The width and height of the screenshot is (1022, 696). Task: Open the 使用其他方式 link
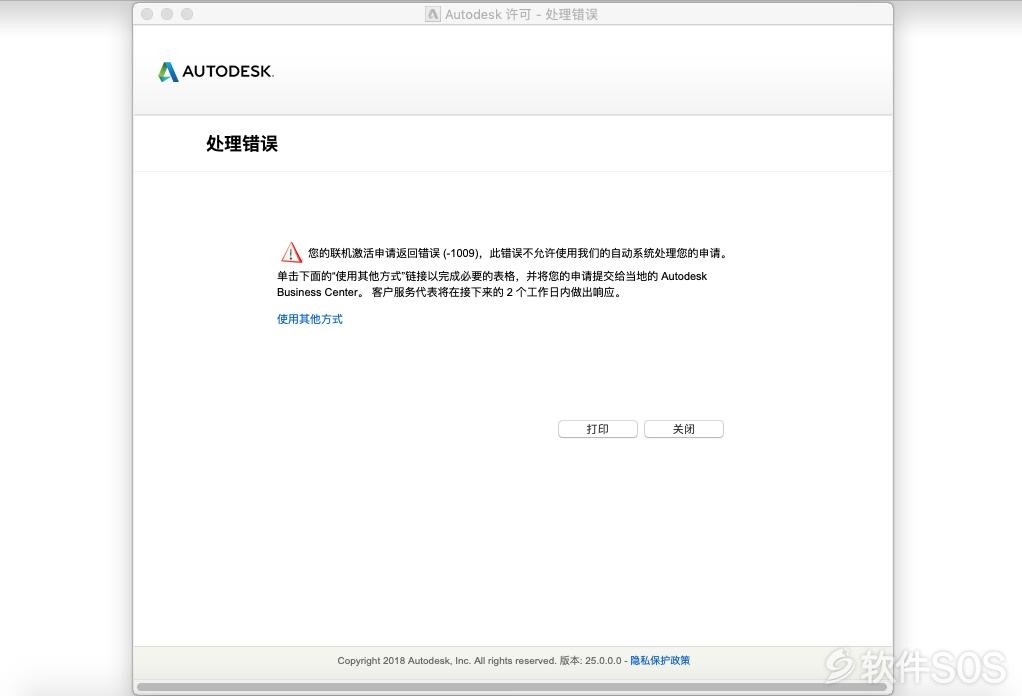coord(310,319)
